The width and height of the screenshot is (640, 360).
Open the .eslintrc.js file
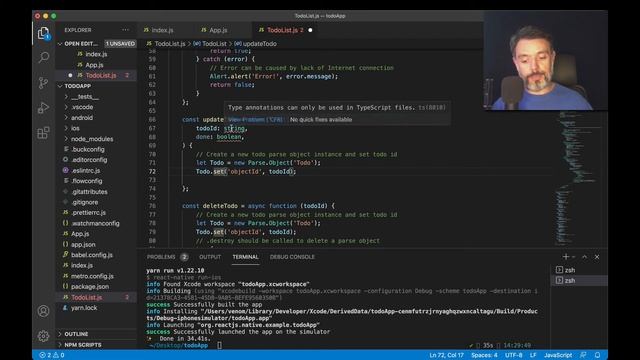(86, 171)
